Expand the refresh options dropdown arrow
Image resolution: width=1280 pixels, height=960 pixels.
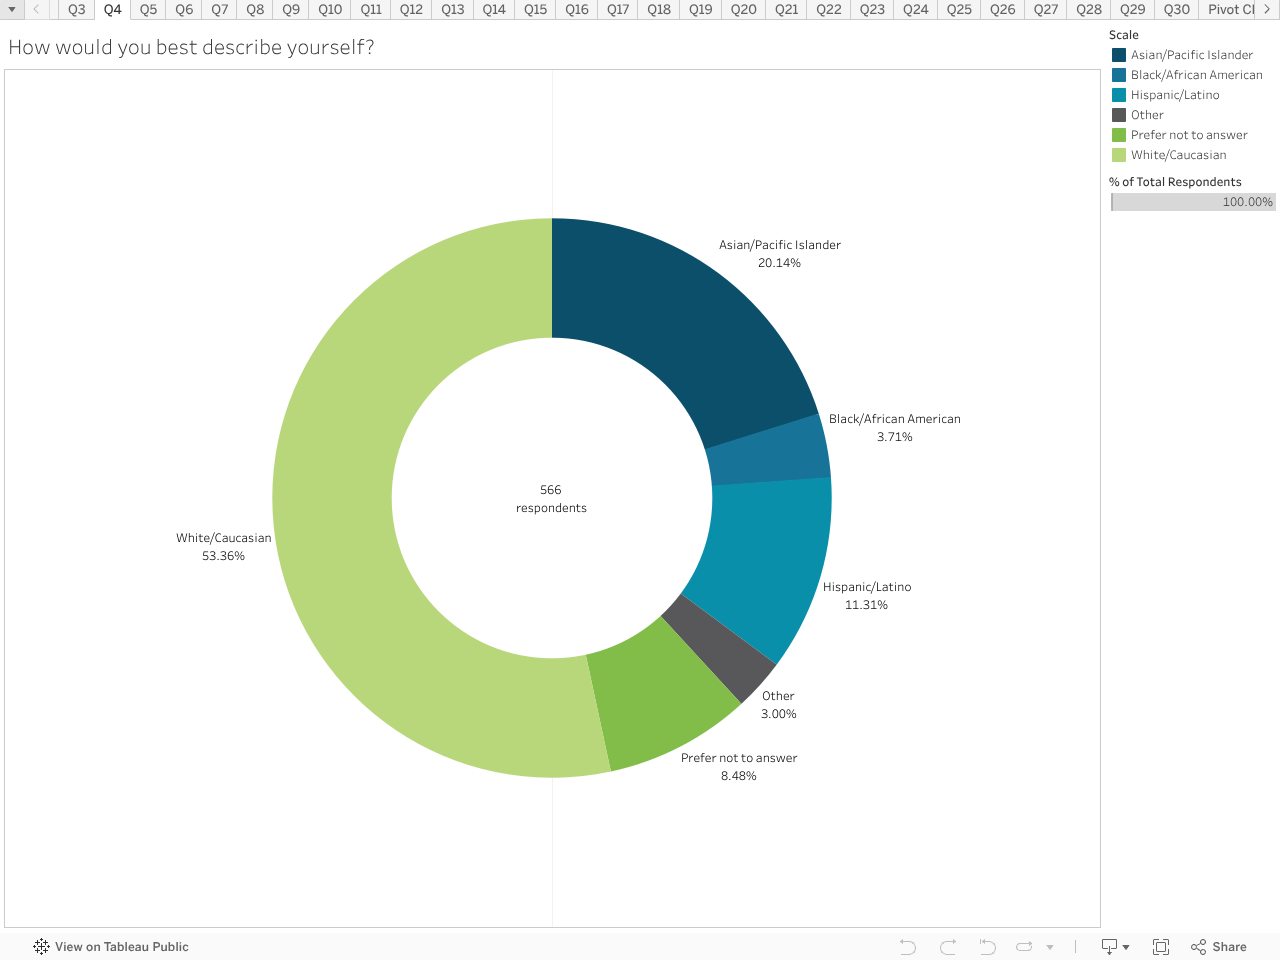[x=1050, y=947]
